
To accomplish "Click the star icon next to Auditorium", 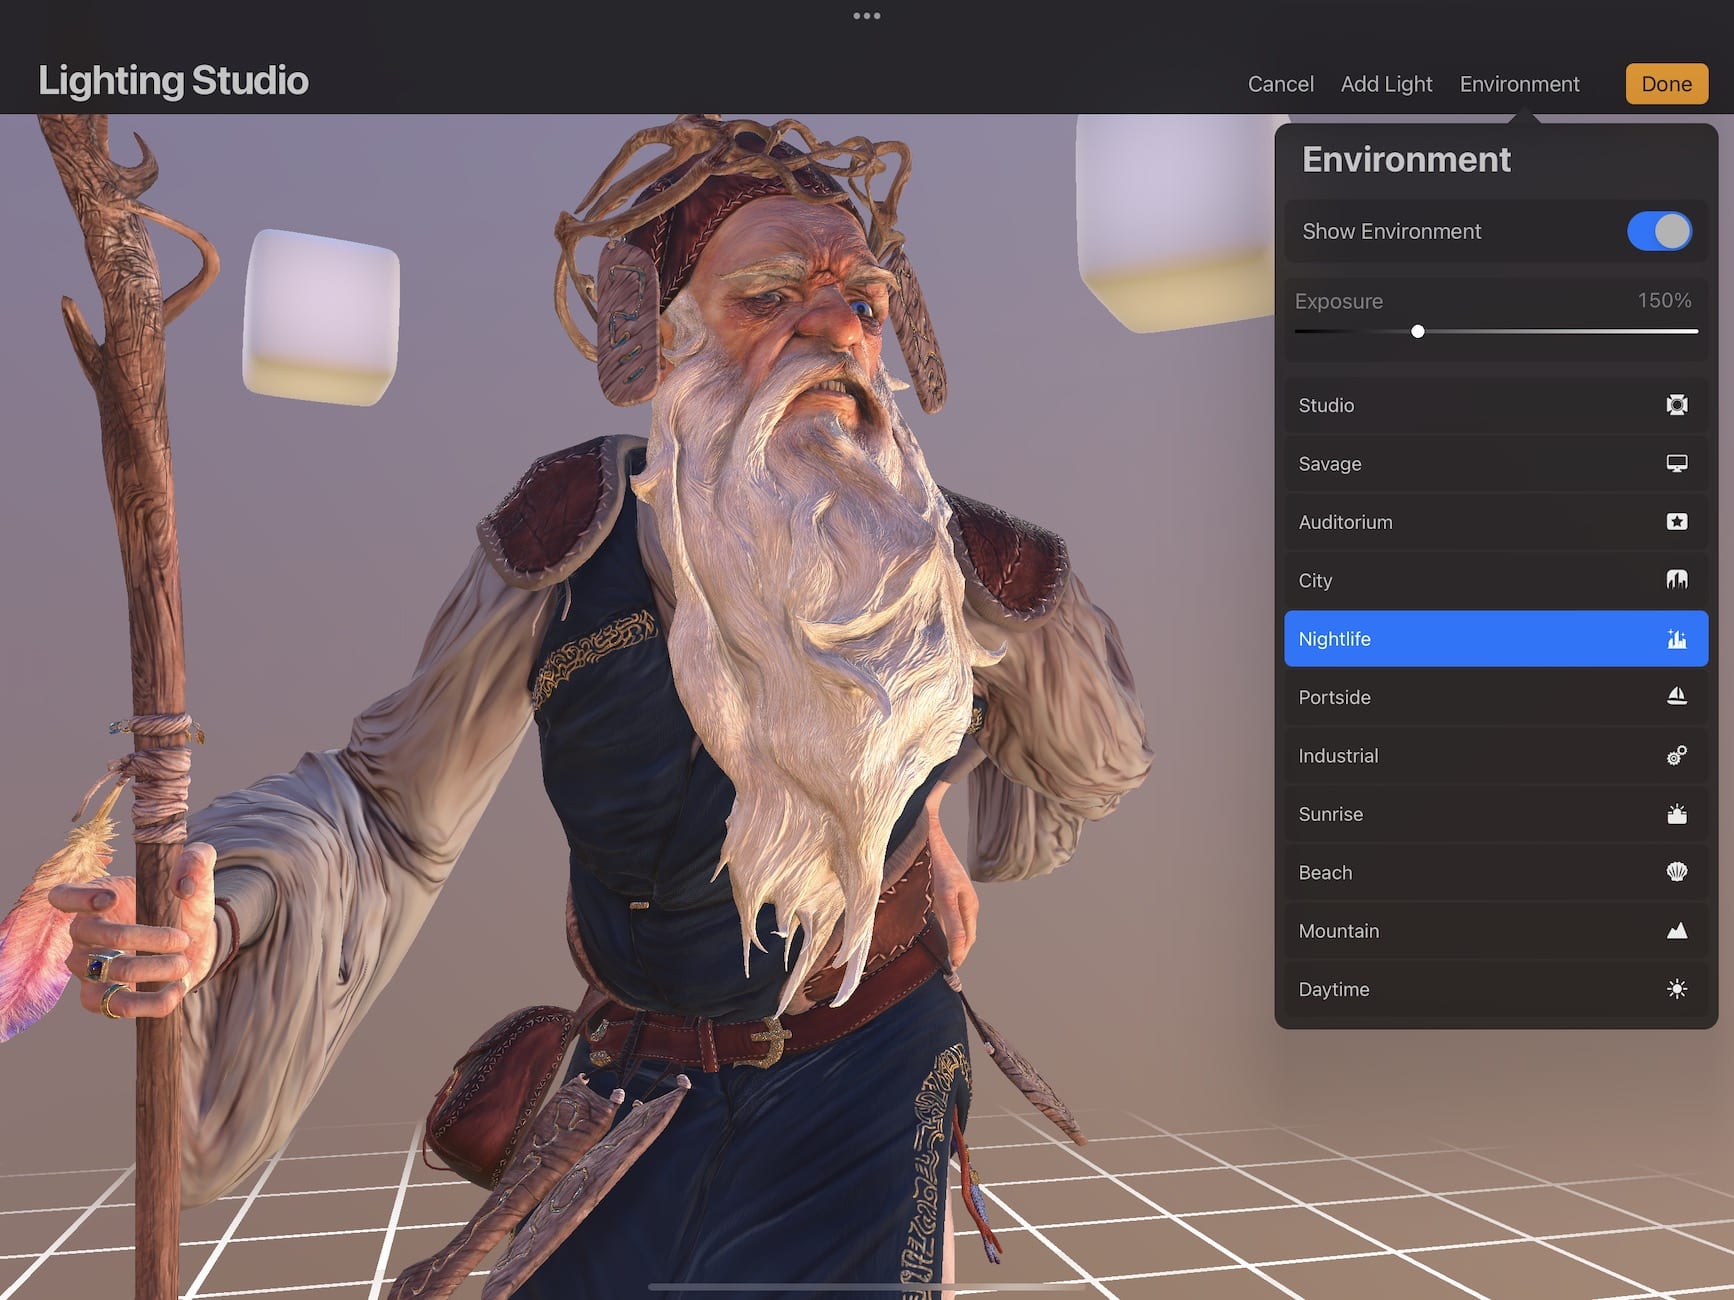I will (x=1676, y=521).
